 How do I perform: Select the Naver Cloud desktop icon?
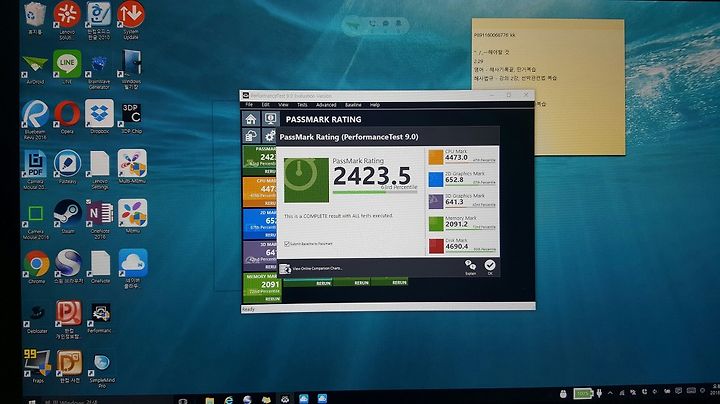pyautogui.click(x=133, y=269)
